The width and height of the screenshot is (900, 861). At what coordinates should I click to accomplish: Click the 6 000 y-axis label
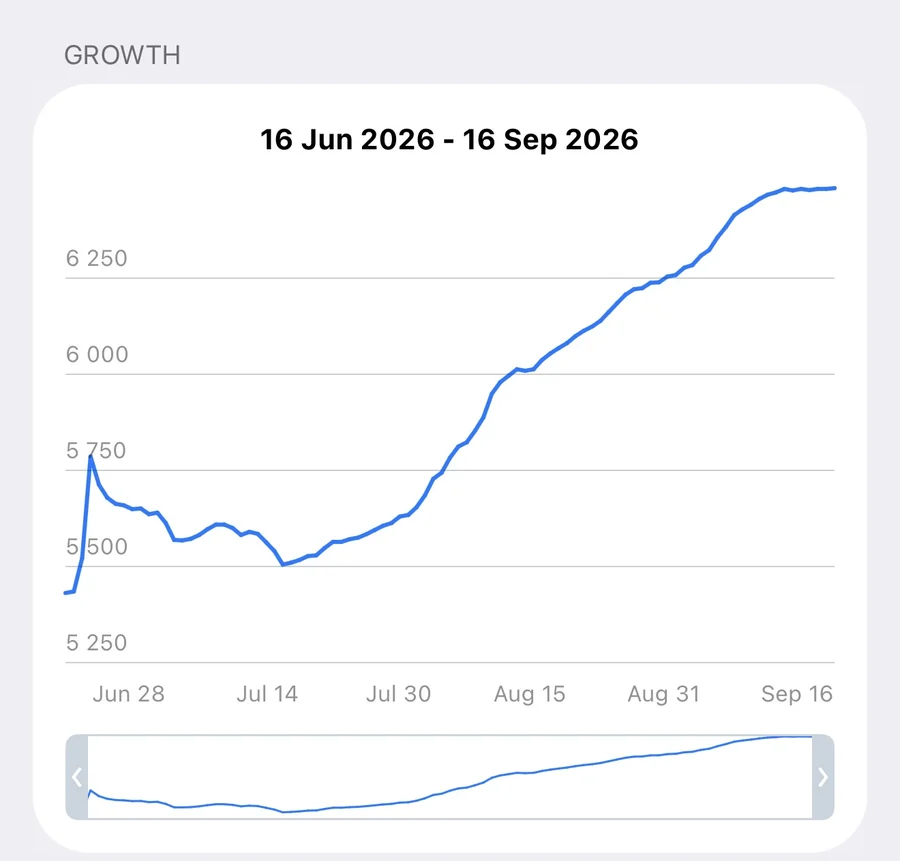[97, 354]
